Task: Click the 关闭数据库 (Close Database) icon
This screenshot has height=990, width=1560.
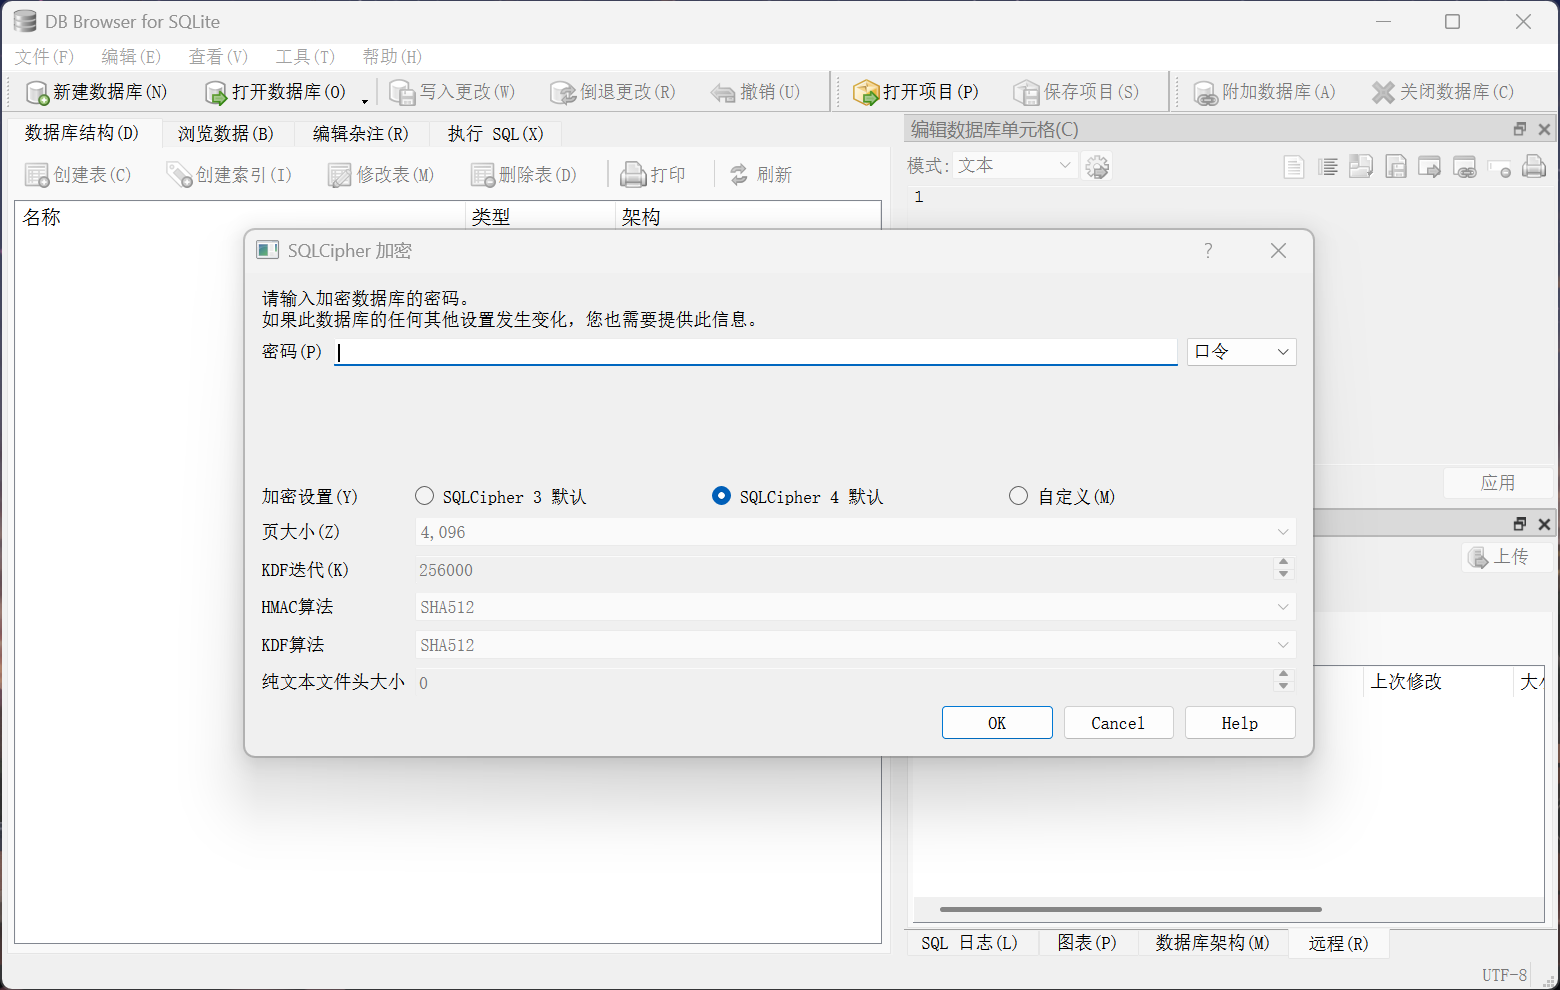Action: (x=1383, y=93)
